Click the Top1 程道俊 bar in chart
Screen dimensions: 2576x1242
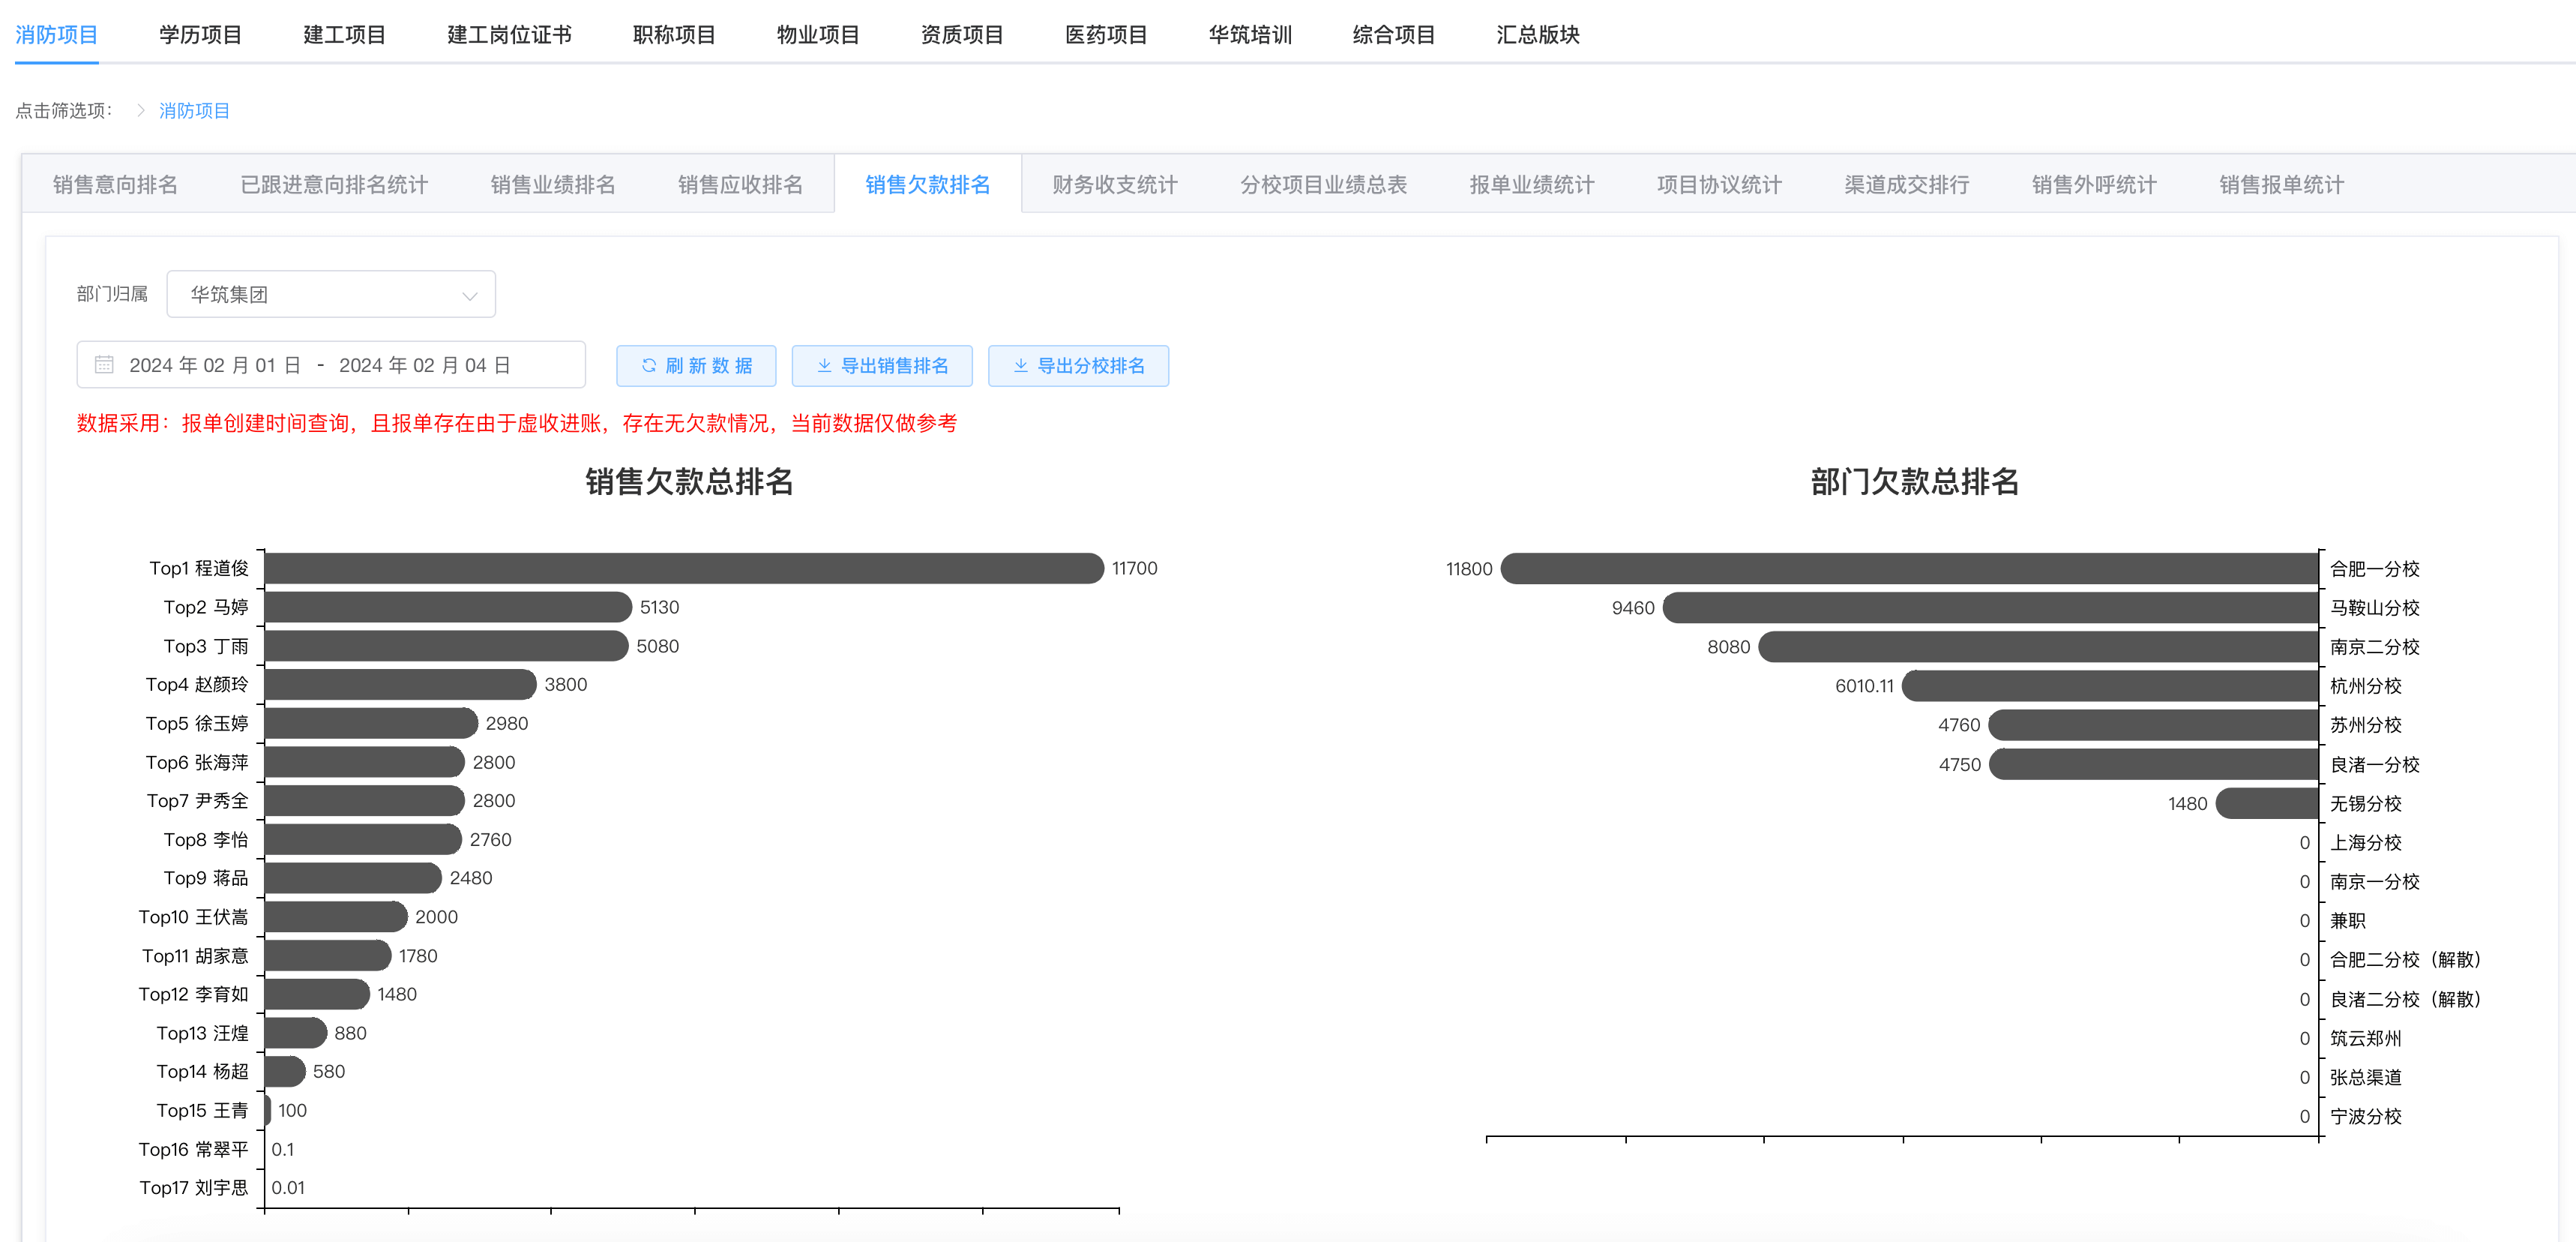click(x=683, y=568)
